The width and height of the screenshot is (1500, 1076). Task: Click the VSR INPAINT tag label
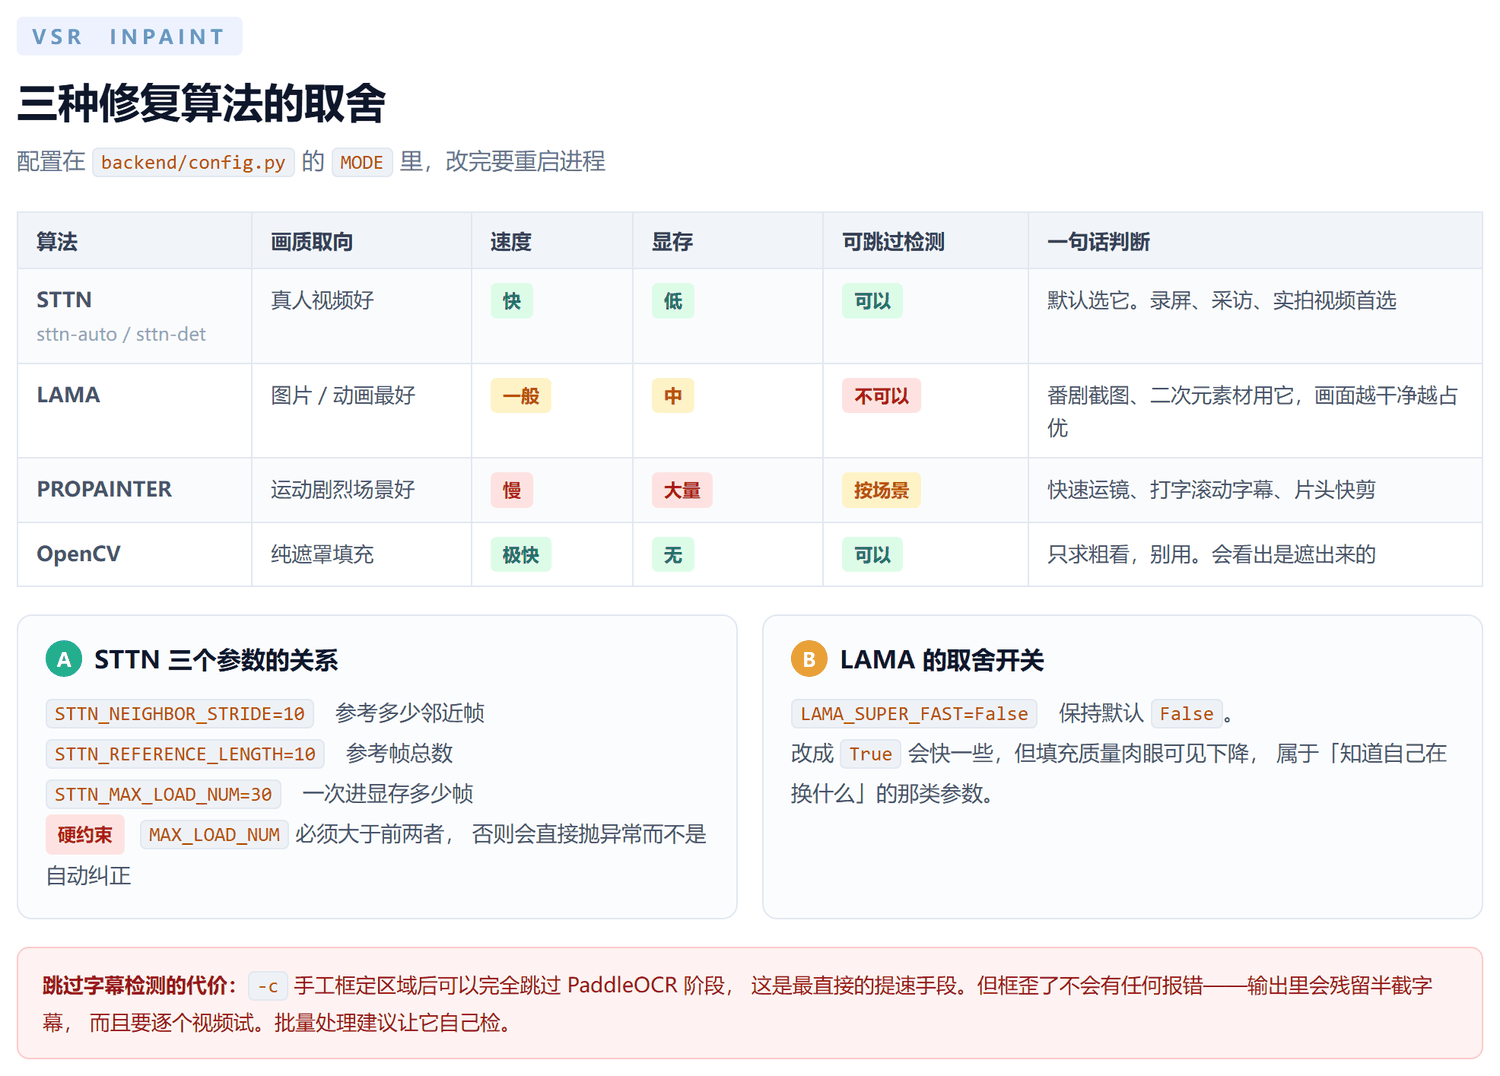pyautogui.click(x=129, y=37)
